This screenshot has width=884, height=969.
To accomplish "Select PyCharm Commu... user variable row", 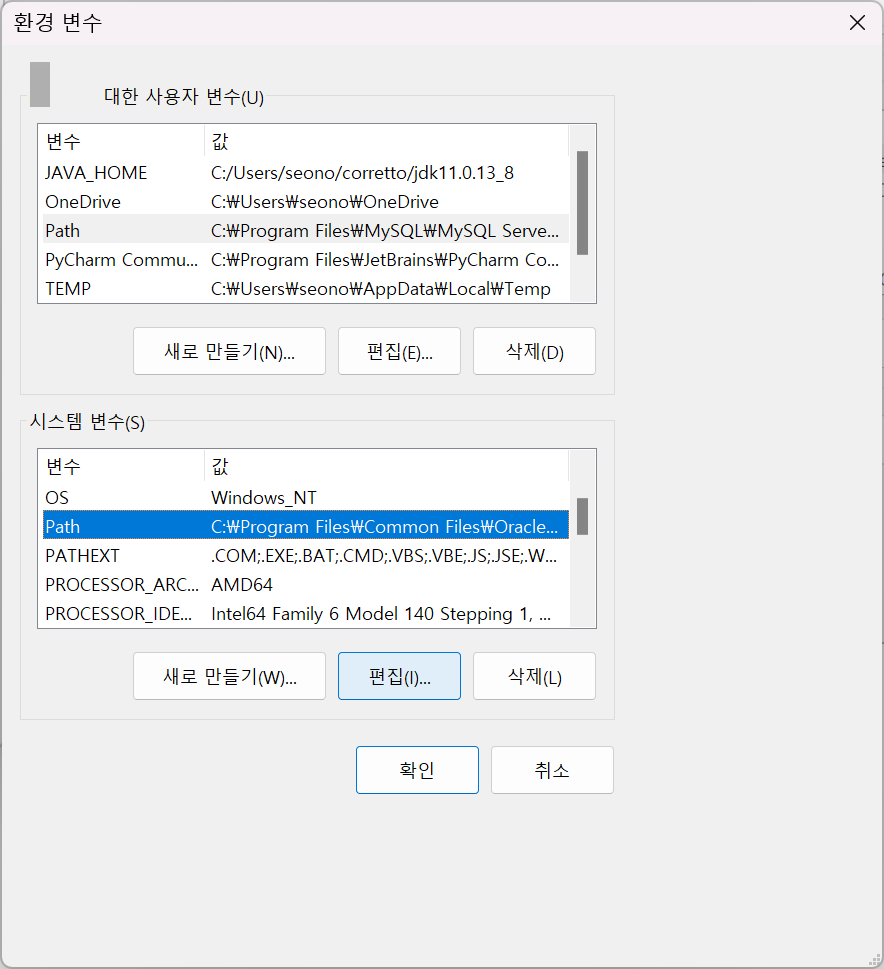I will point(305,260).
